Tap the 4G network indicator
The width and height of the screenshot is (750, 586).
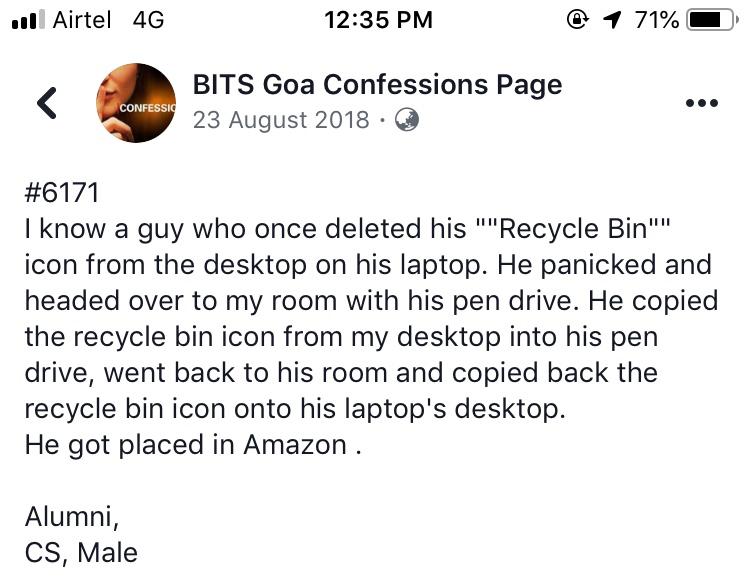(148, 20)
